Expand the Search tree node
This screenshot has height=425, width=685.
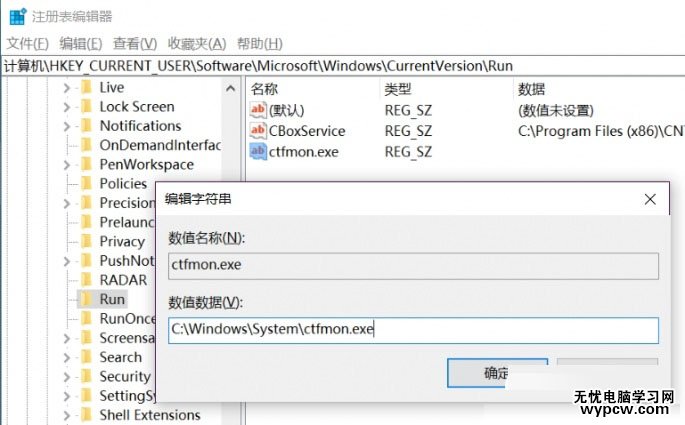67,357
